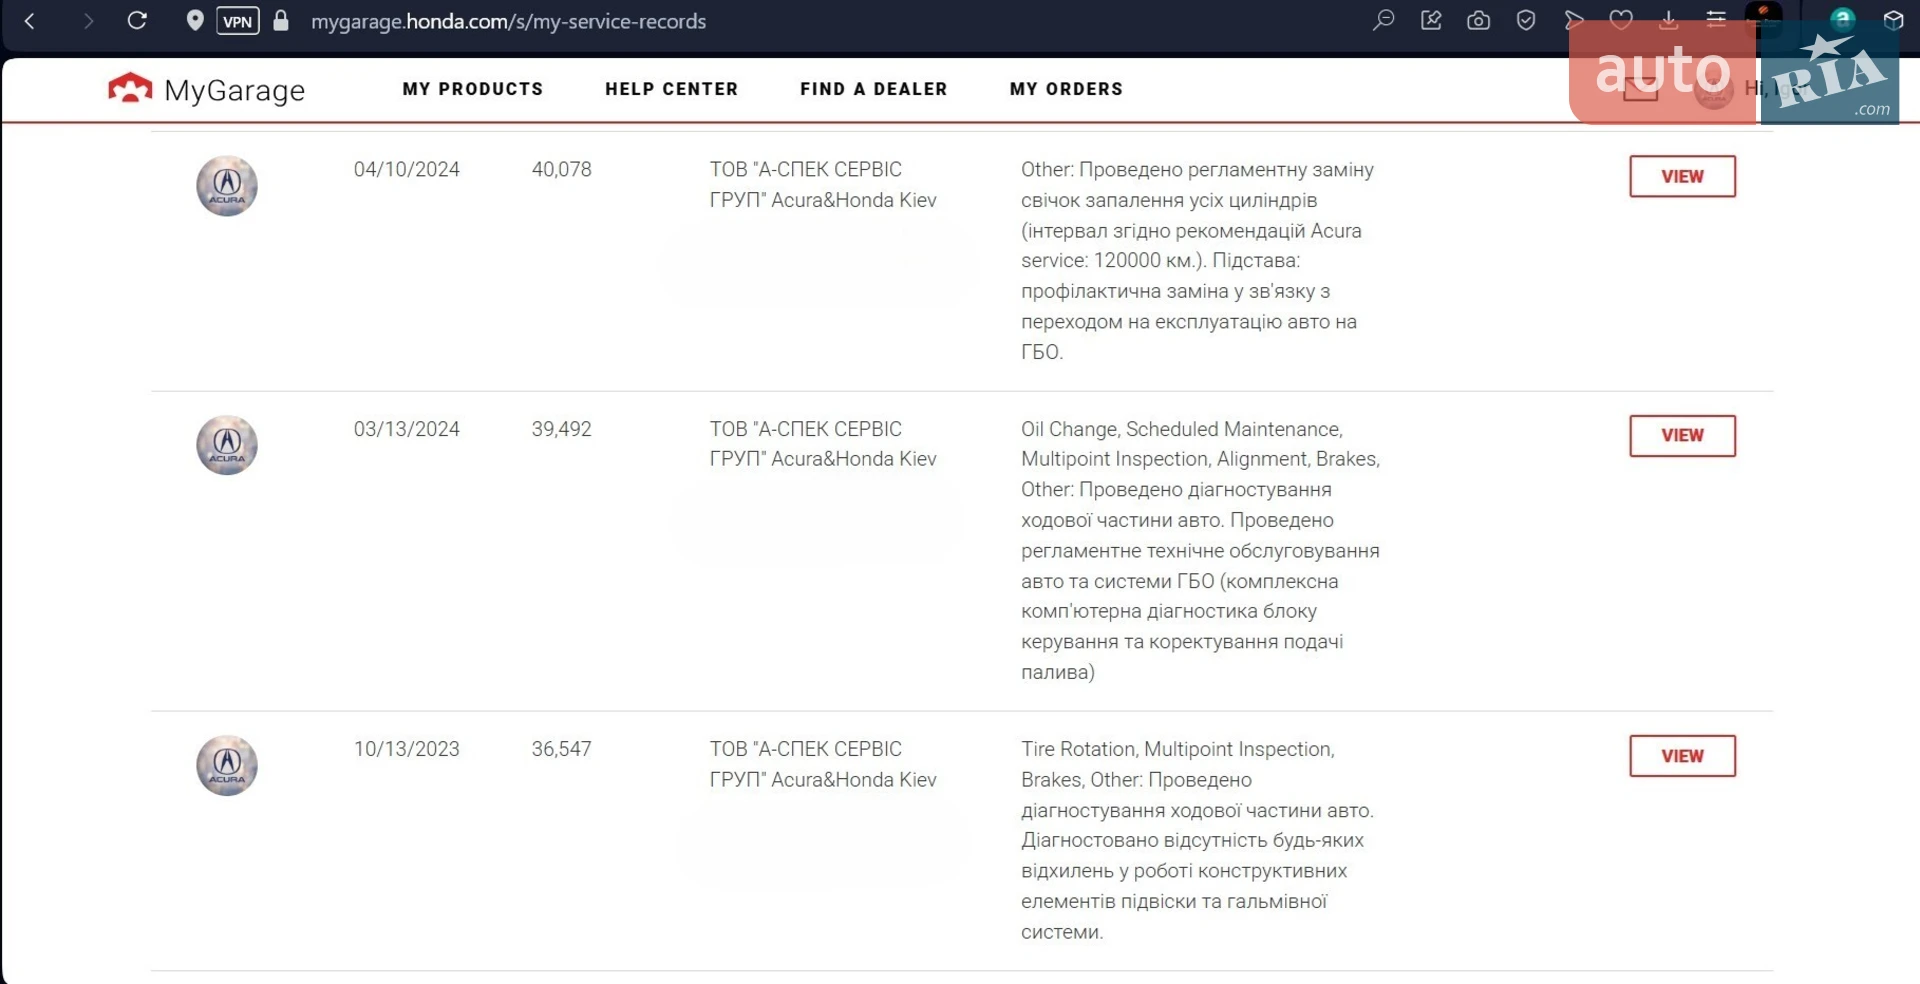This screenshot has width=1920, height=984.
Task: Focus the mygarage.honda.com address field
Action: click(508, 21)
